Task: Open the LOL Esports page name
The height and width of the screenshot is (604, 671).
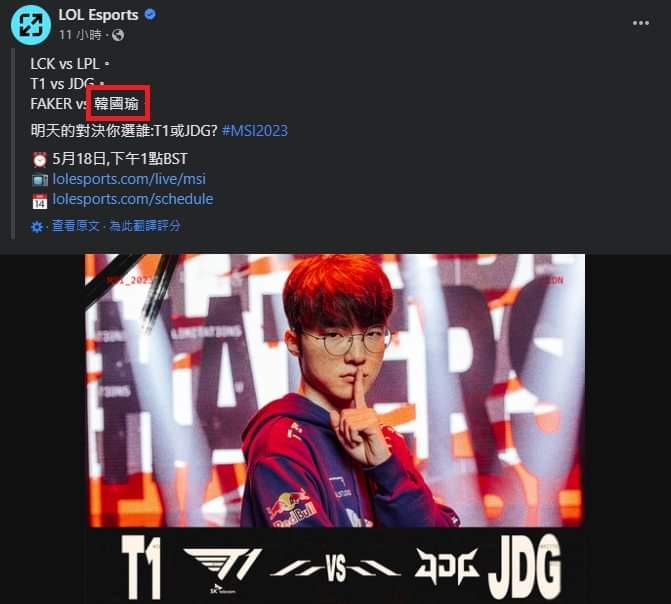Action: [x=98, y=15]
